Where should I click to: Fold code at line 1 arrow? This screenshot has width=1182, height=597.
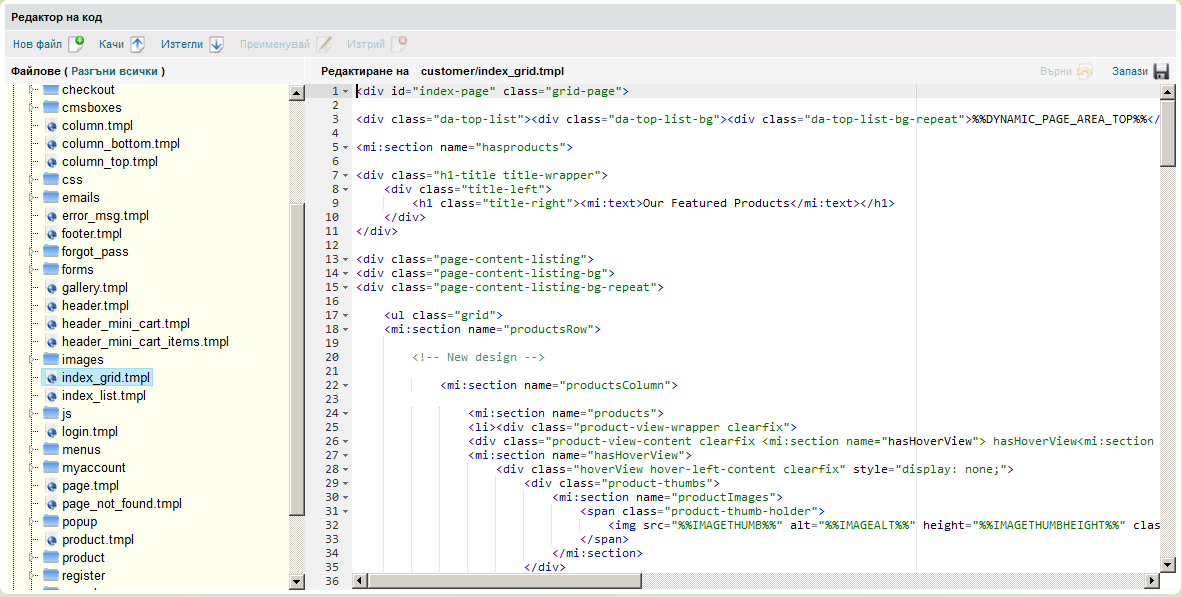(x=346, y=91)
